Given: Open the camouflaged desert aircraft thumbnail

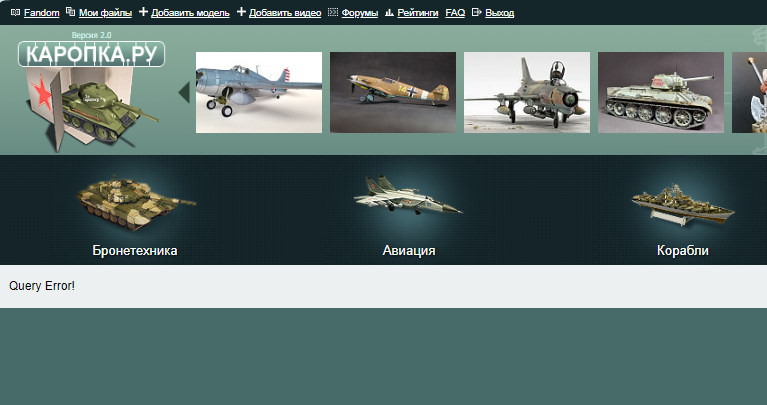Looking at the screenshot, I should pos(393,92).
